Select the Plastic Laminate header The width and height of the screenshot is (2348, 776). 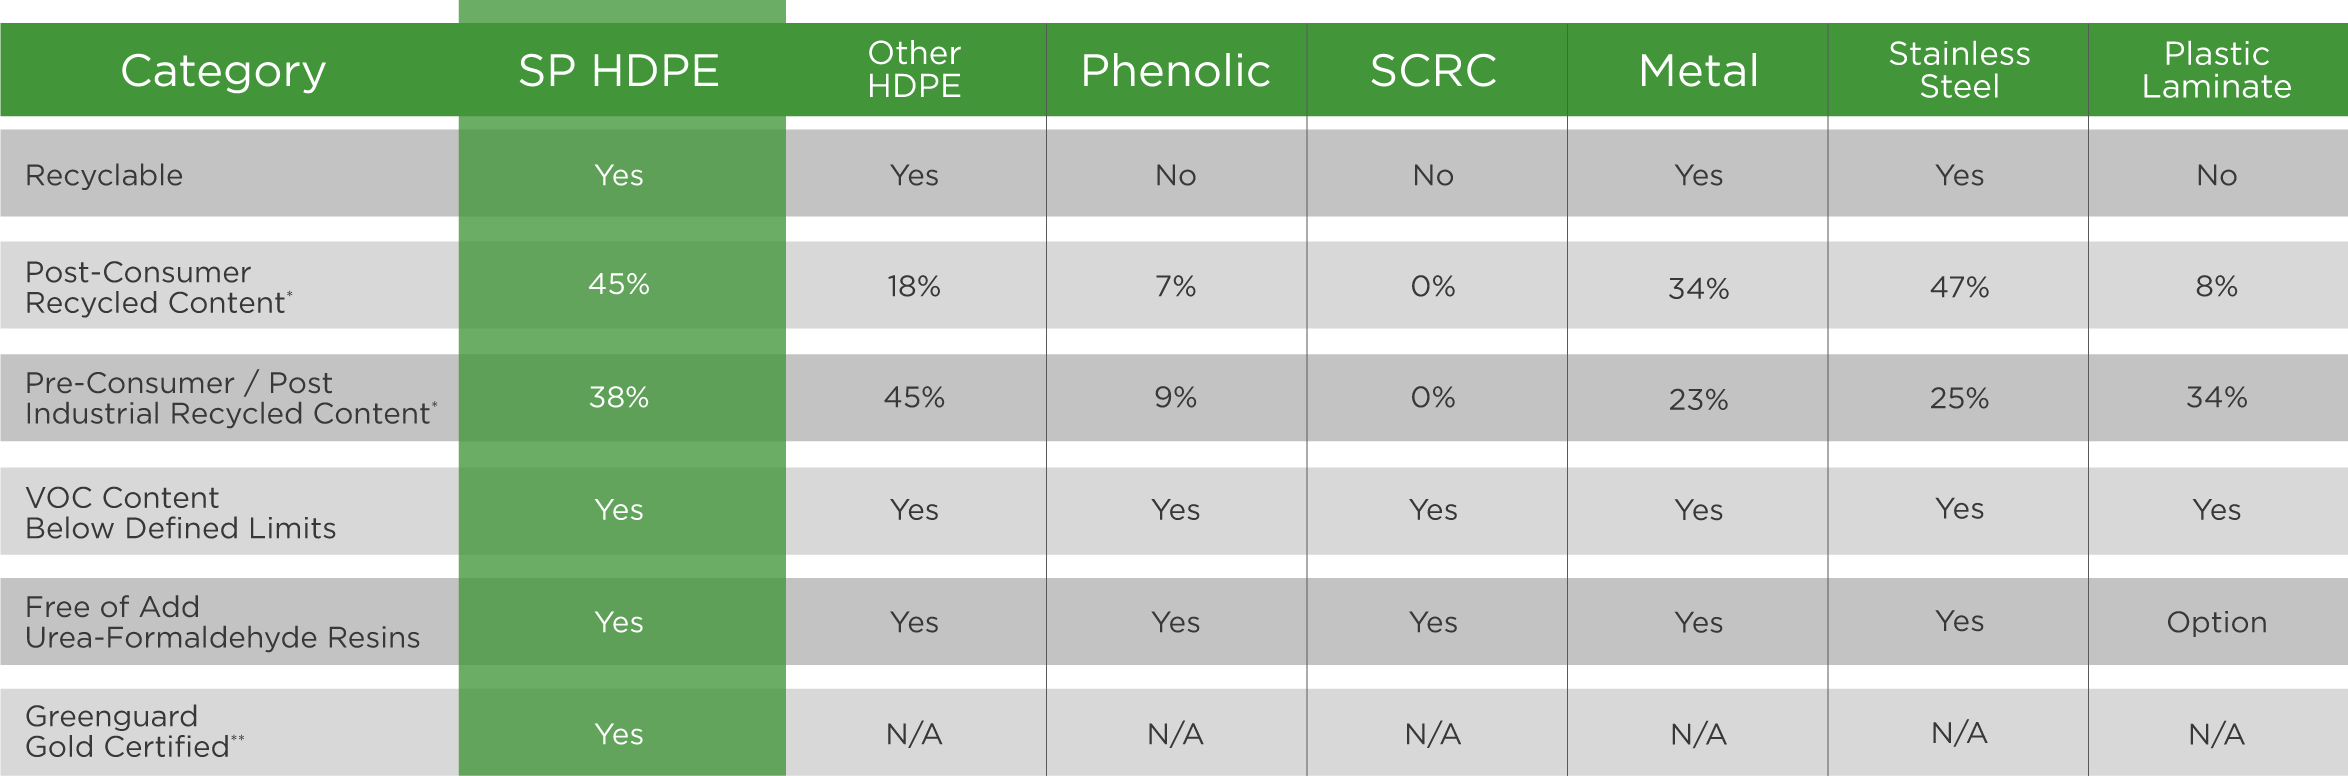2216,69
